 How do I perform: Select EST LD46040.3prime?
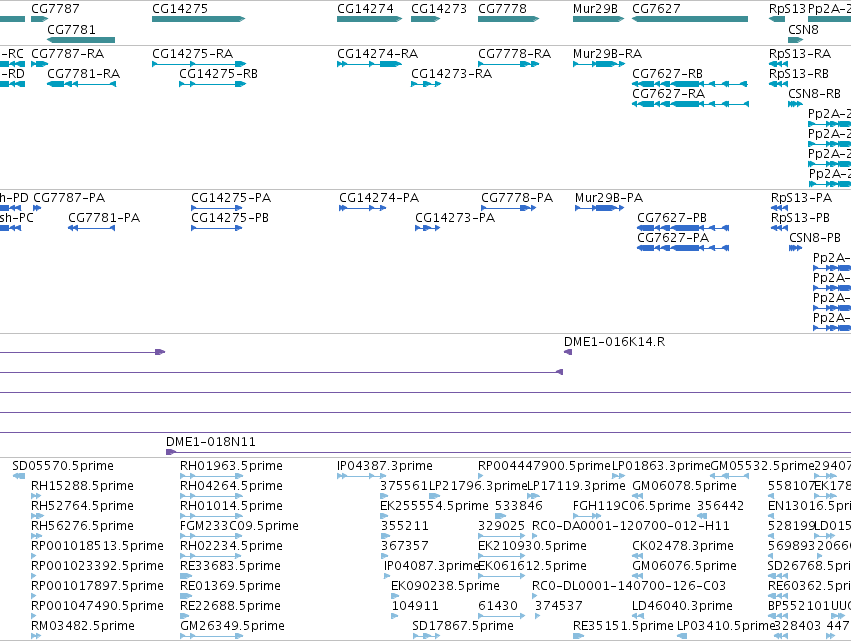tap(682, 606)
